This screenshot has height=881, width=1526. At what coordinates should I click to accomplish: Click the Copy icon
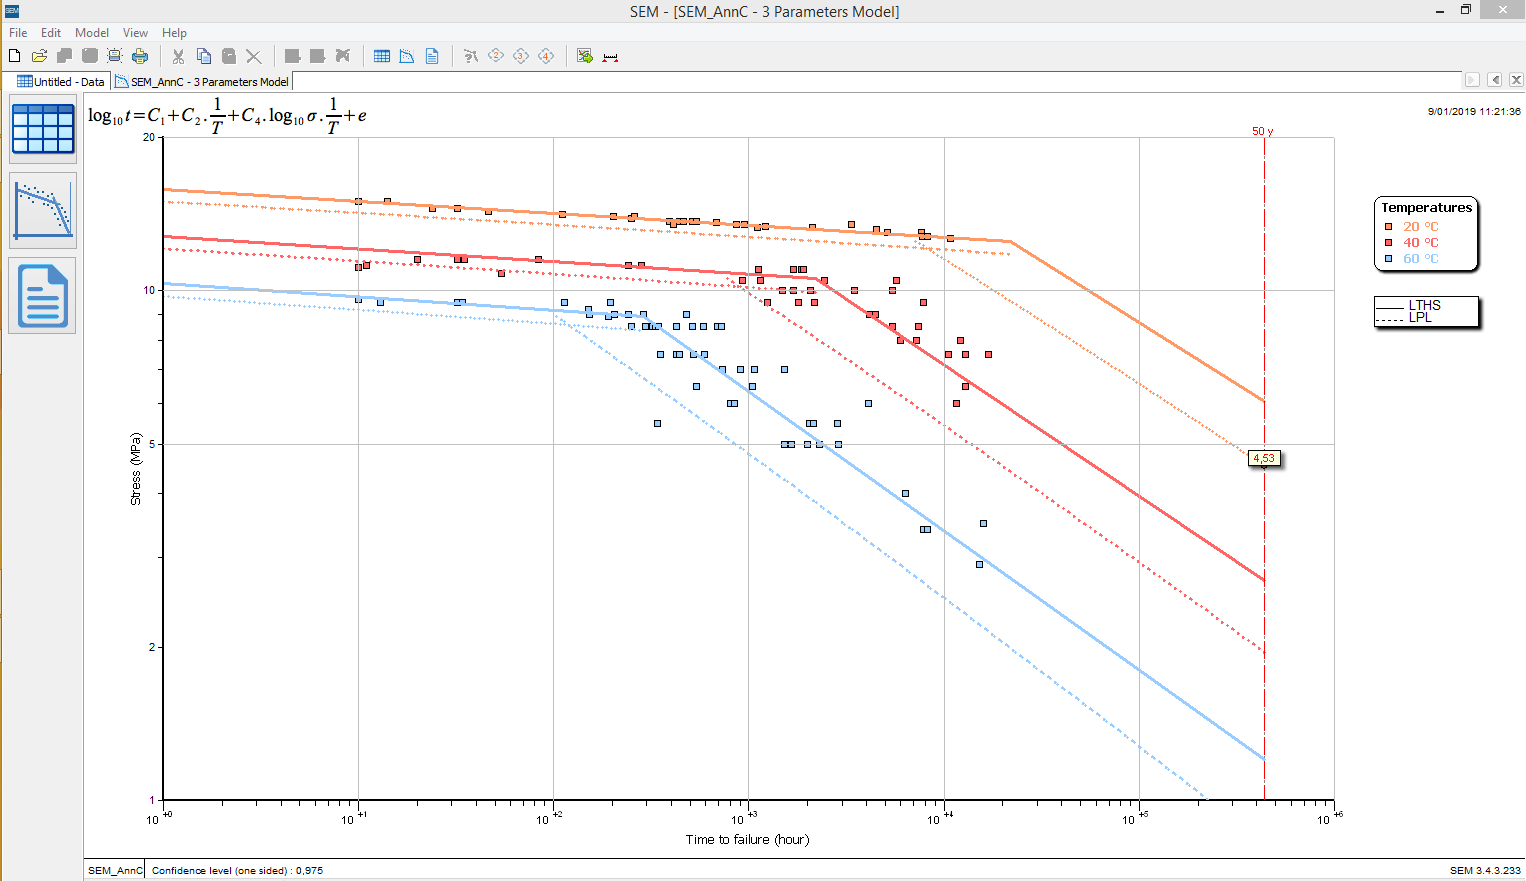pyautogui.click(x=204, y=56)
